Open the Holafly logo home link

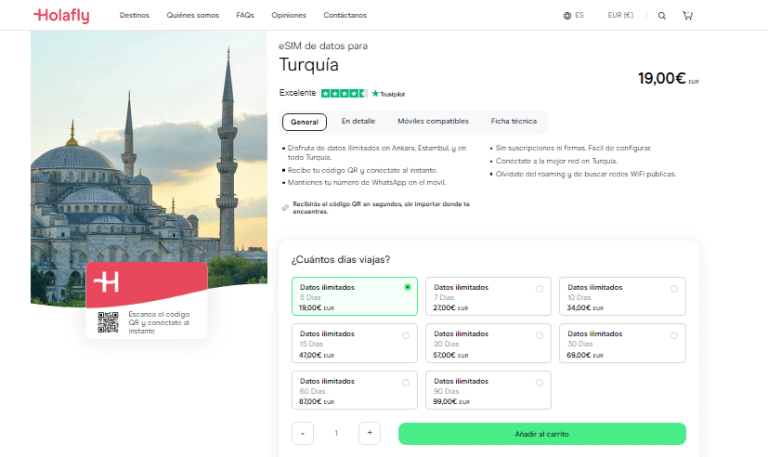pyautogui.click(x=61, y=15)
